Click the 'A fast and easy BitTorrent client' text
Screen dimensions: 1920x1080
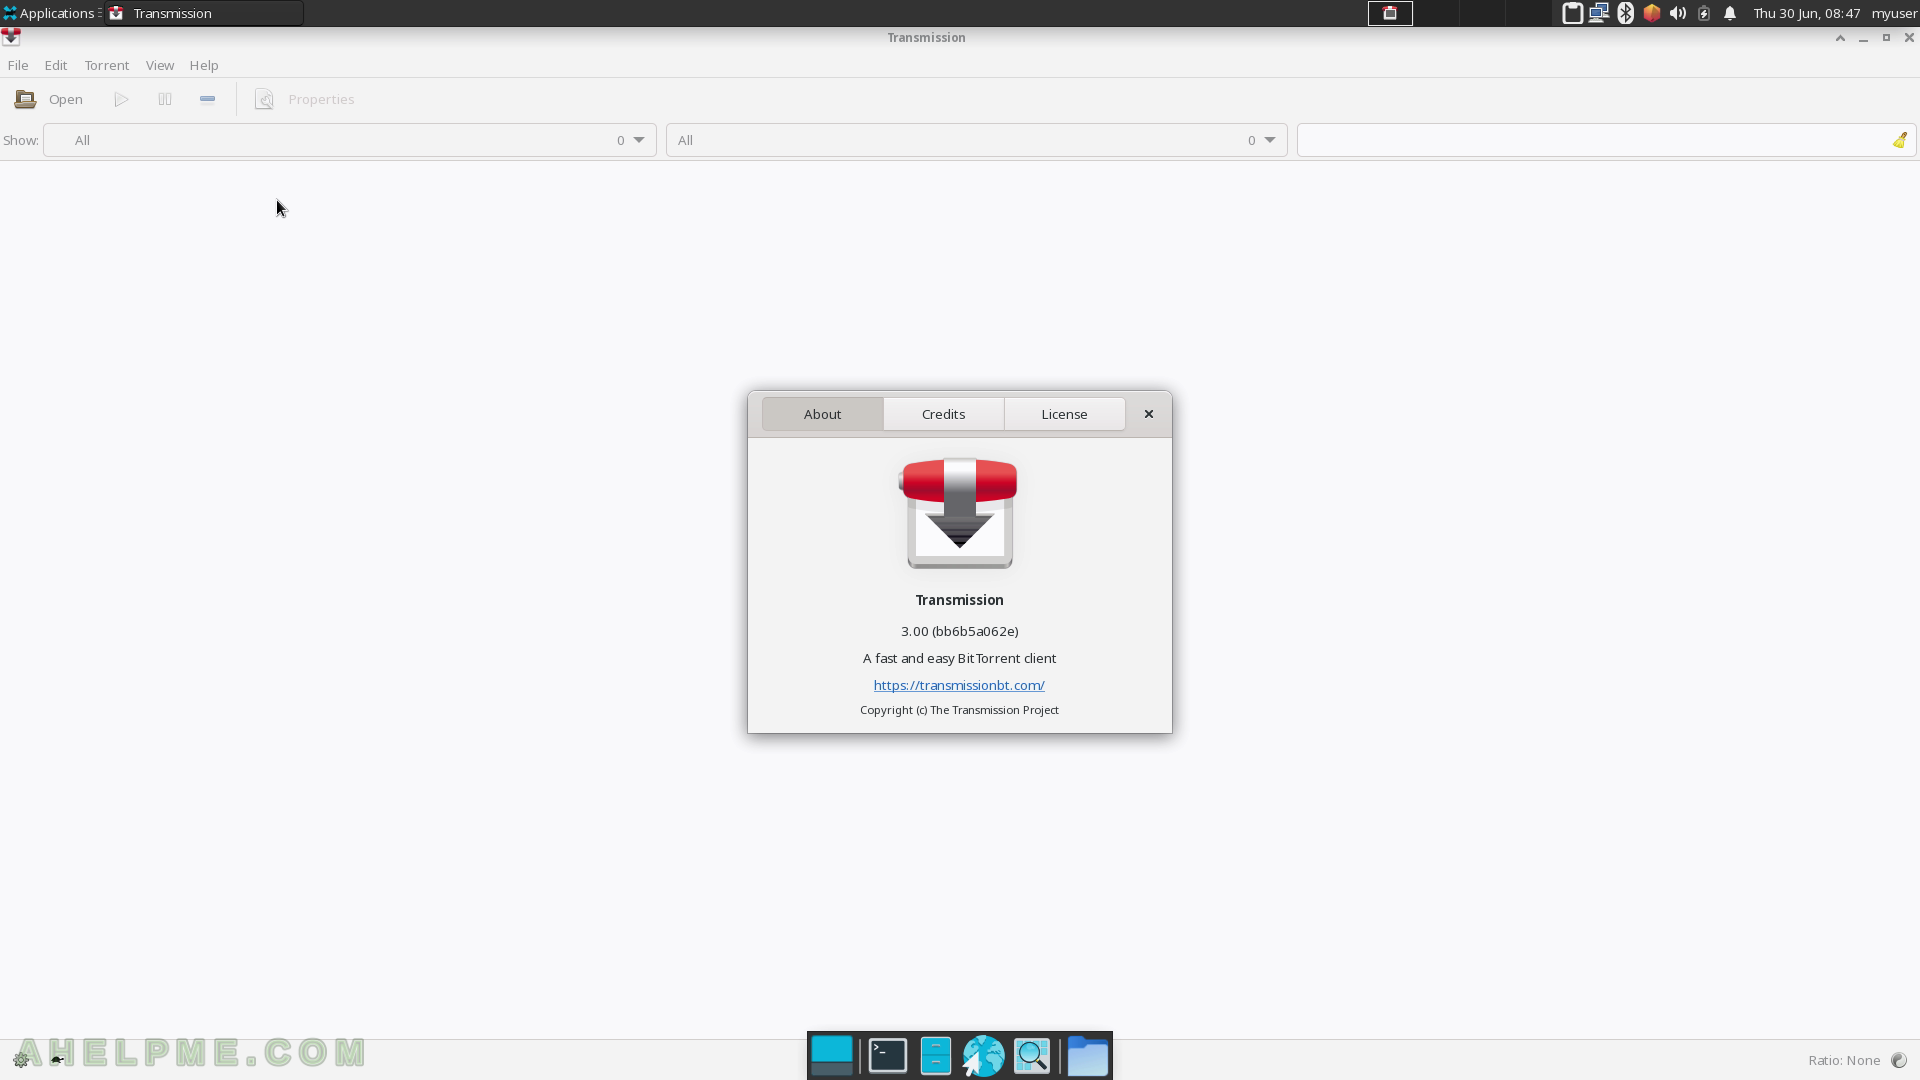point(960,658)
